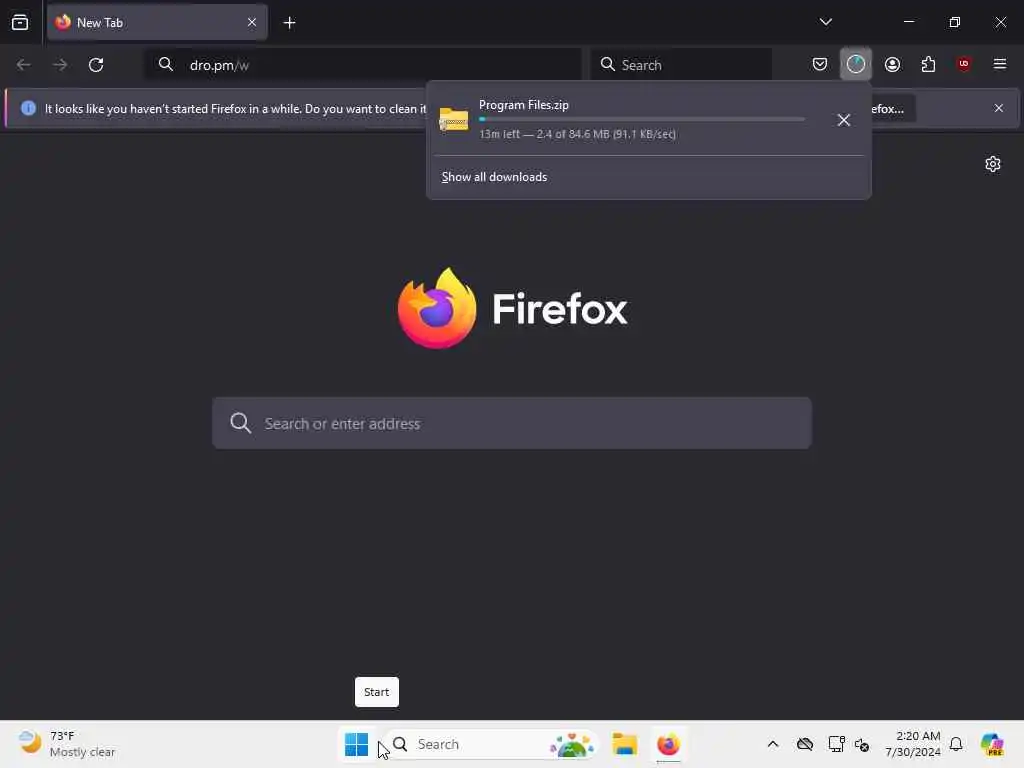Dismiss the Firefox refresh notification bar
Screen dimensions: 1024x768
click(999, 108)
